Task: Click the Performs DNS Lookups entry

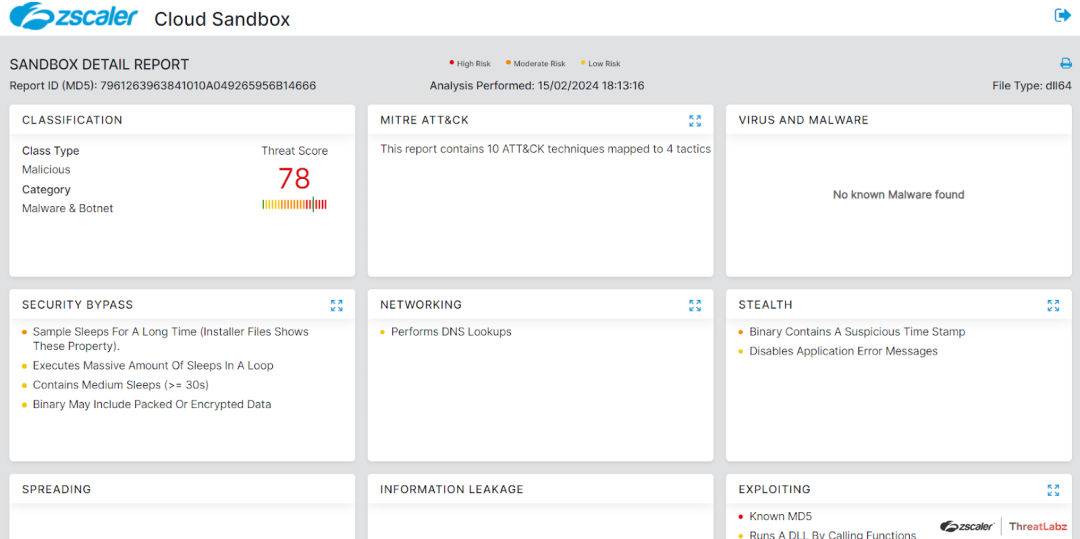Action: click(x=451, y=332)
